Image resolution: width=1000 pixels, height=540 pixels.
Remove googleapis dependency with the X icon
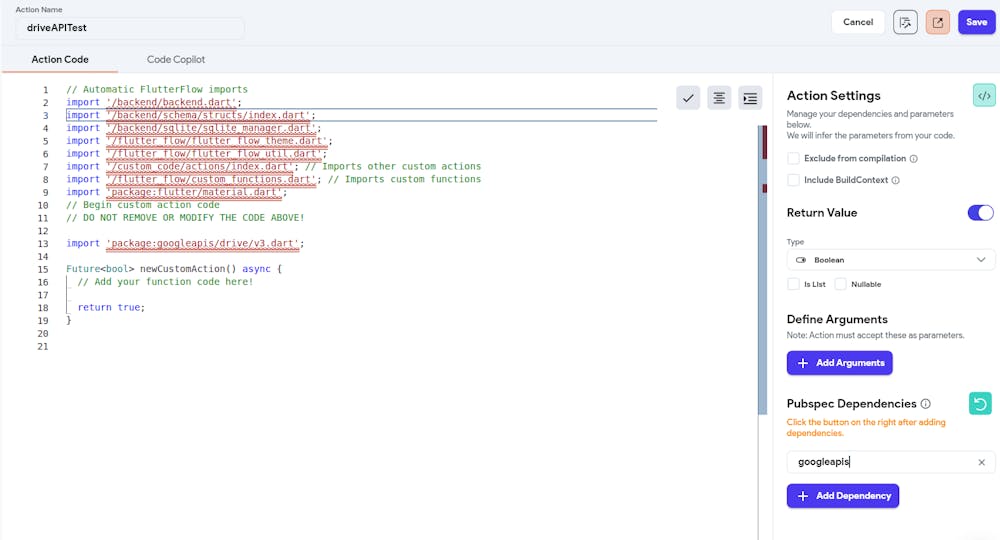(x=981, y=462)
